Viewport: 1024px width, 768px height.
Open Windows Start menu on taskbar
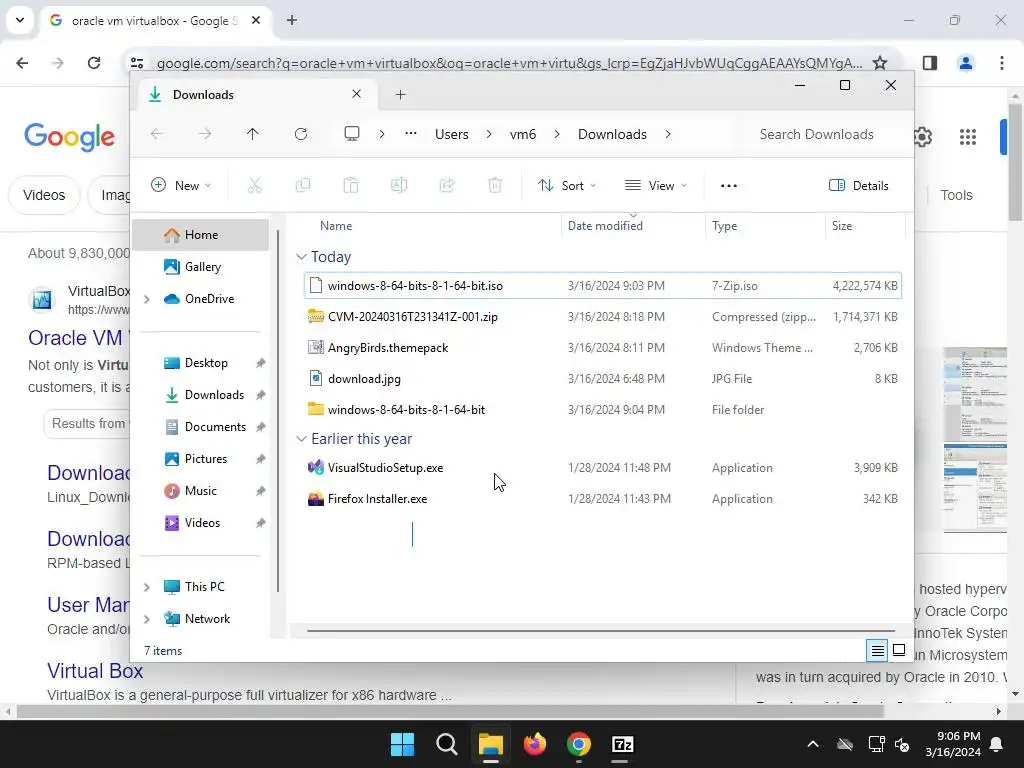(402, 744)
